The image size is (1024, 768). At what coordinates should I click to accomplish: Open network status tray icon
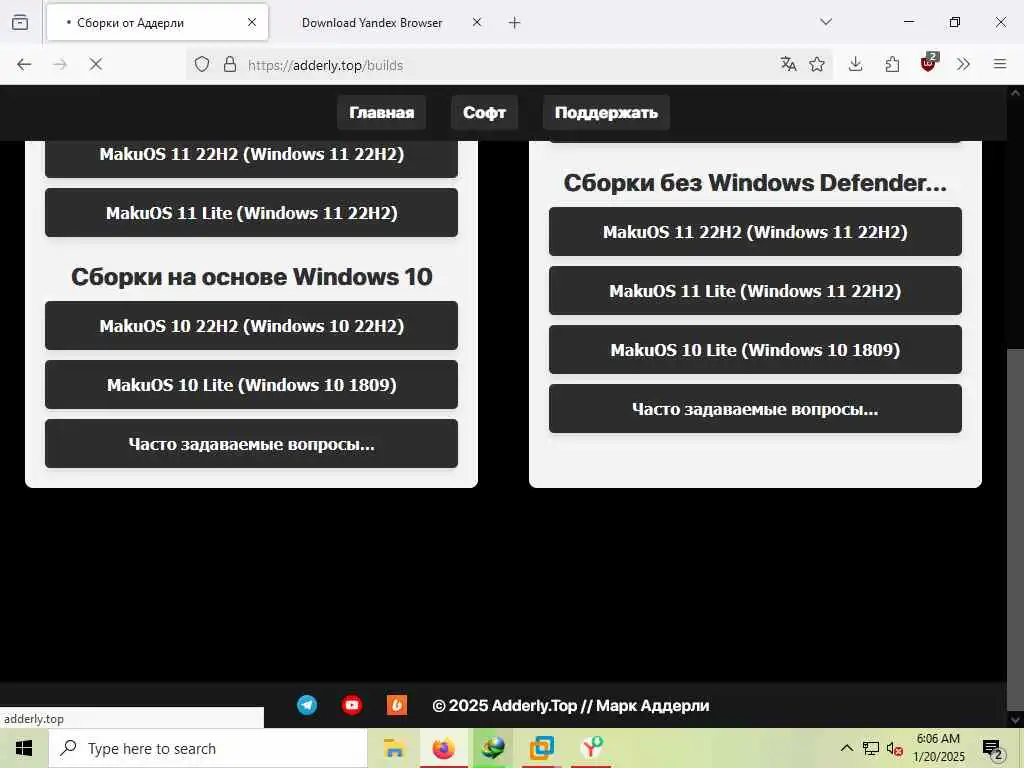point(871,748)
